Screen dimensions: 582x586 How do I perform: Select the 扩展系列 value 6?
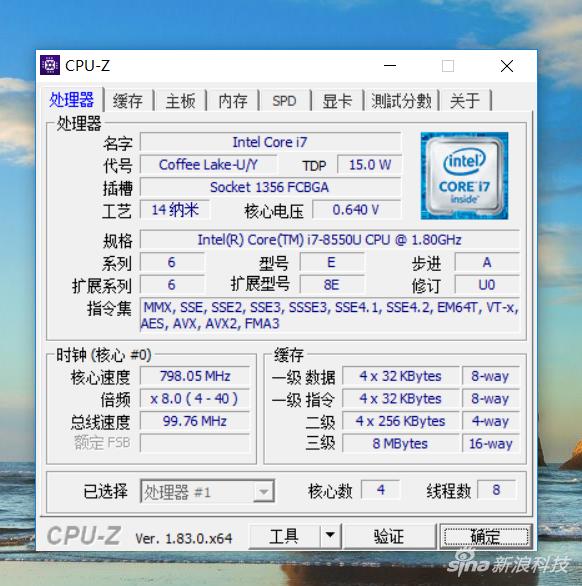click(x=172, y=285)
